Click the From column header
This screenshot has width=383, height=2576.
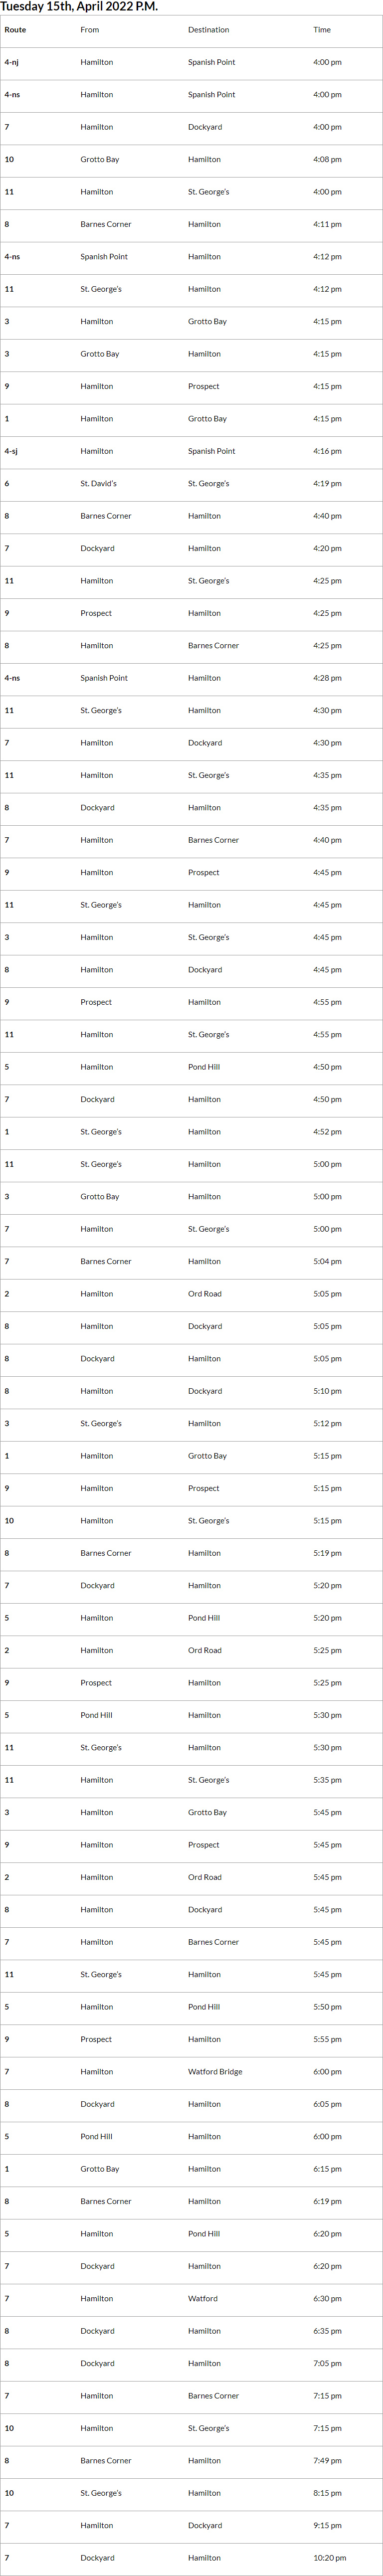[x=90, y=30]
